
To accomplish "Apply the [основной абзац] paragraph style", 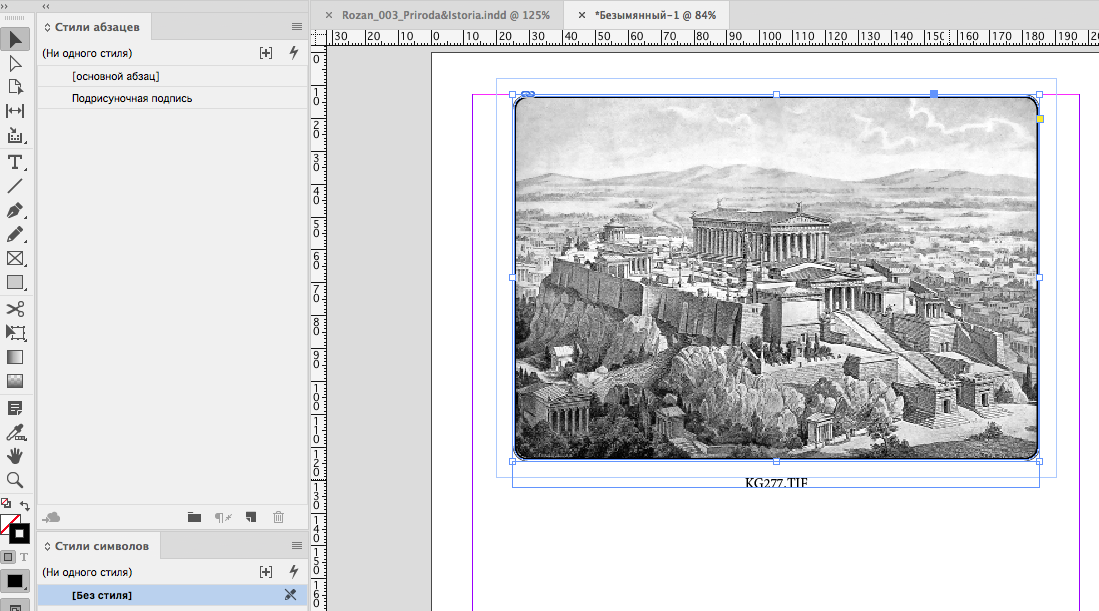I will click(x=116, y=76).
